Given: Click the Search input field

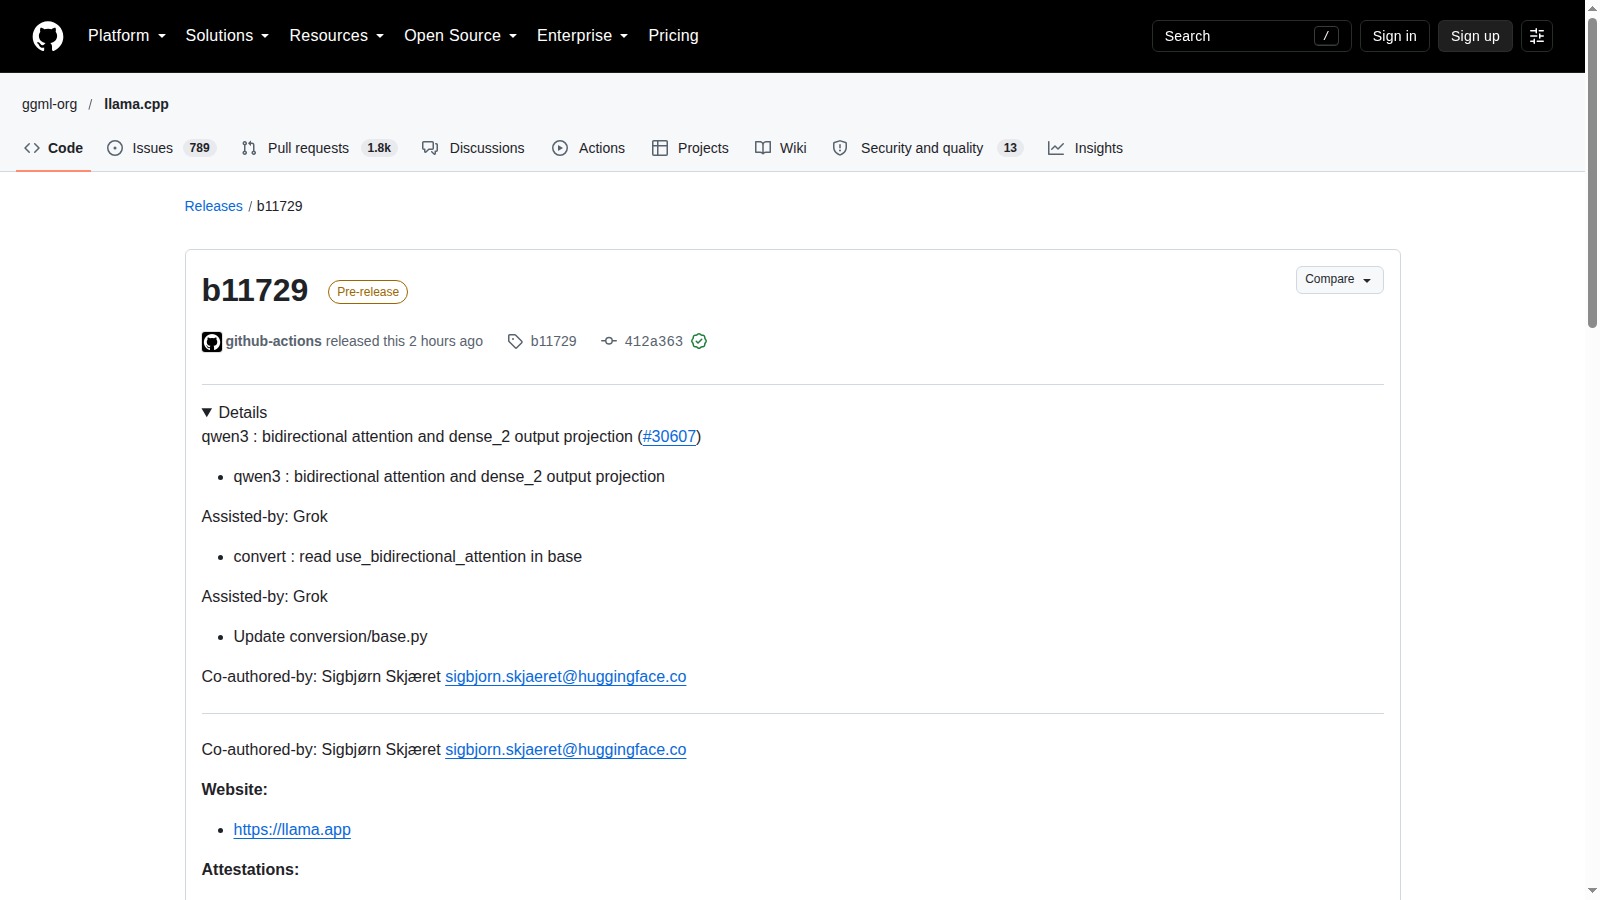Looking at the screenshot, I should pyautogui.click(x=1252, y=36).
